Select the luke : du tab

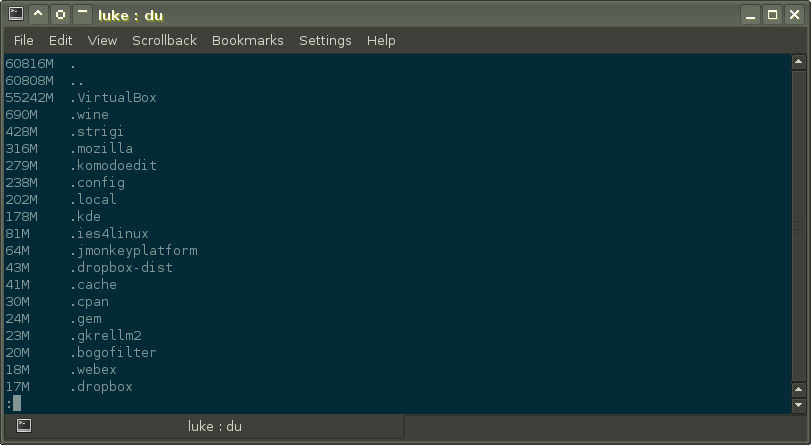214,427
